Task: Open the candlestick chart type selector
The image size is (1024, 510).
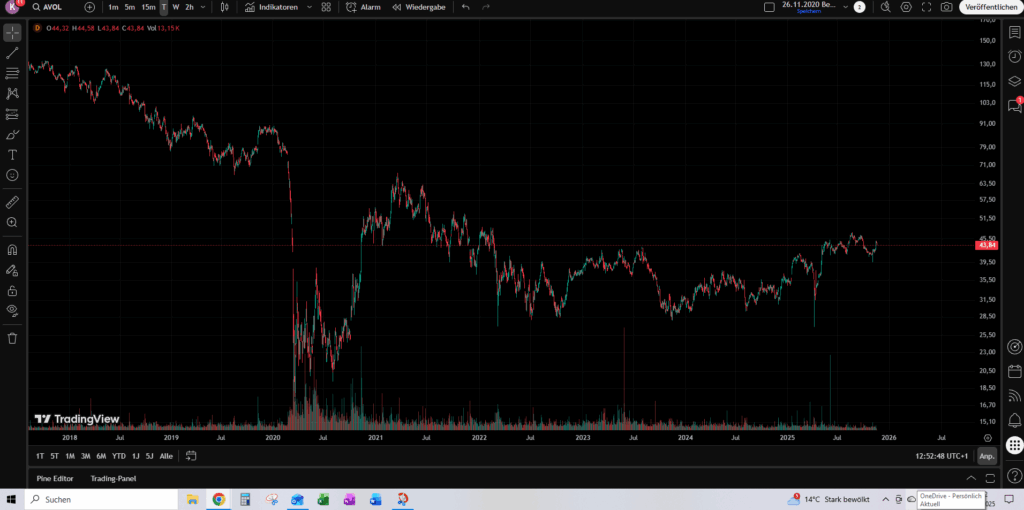Action: [224, 7]
